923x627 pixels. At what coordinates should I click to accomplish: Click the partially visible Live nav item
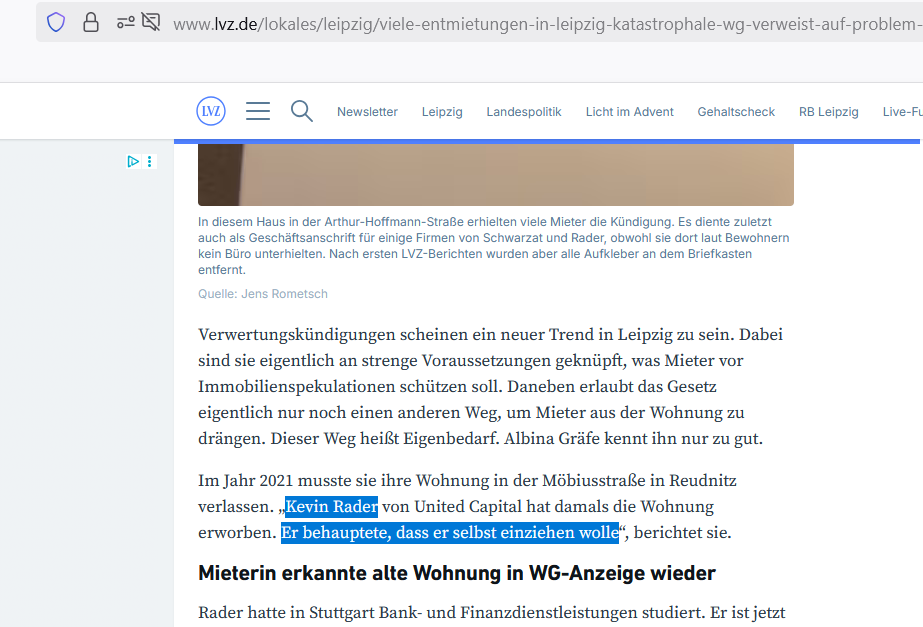901,112
